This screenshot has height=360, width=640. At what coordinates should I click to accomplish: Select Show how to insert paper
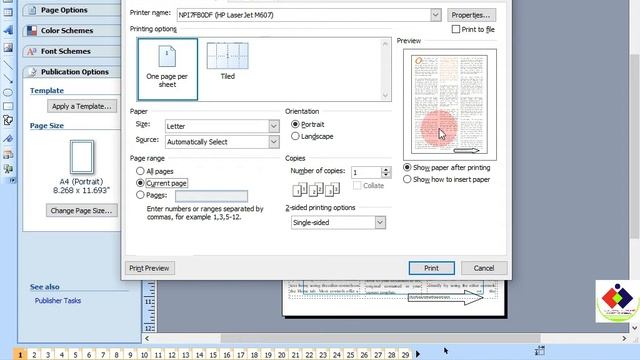pos(407,179)
